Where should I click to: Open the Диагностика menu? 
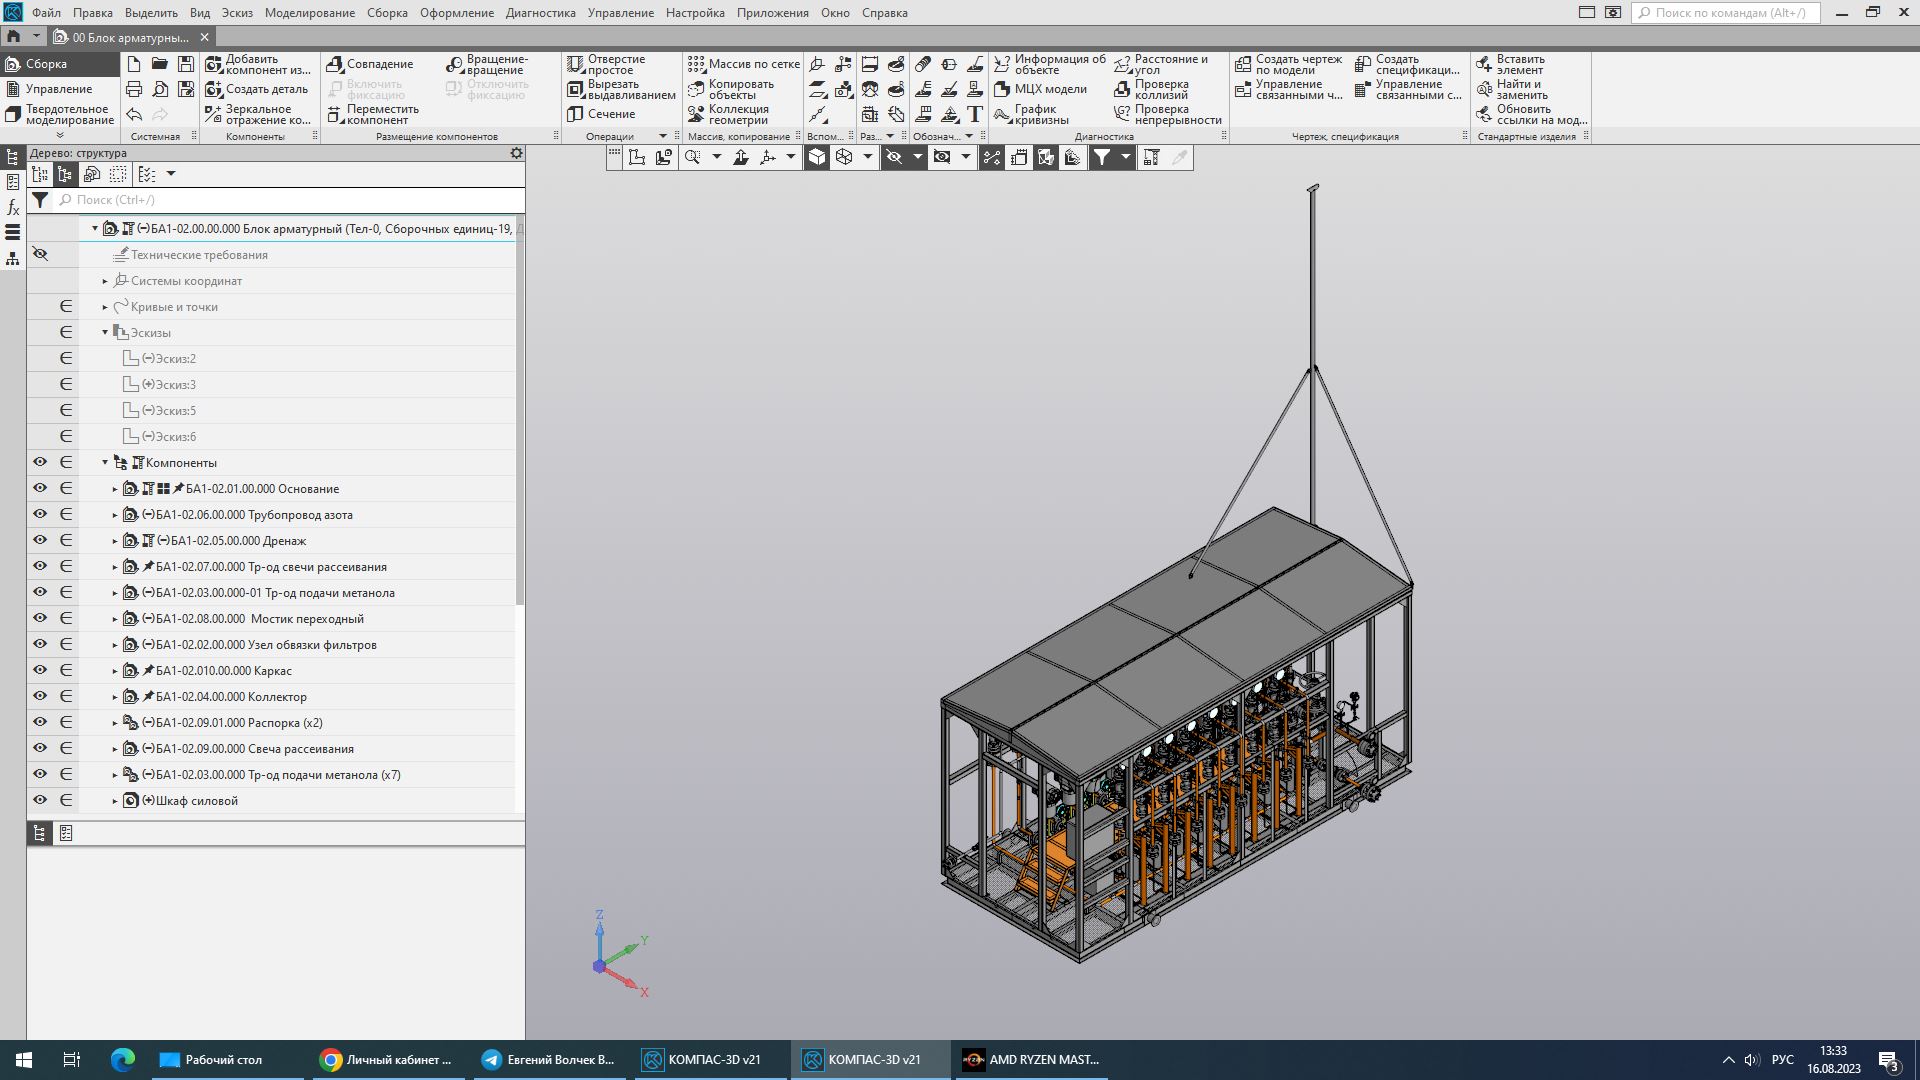[540, 13]
